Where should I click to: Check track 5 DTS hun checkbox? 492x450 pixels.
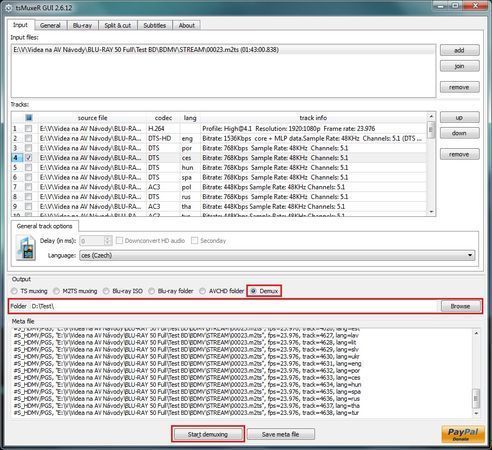coord(29,167)
